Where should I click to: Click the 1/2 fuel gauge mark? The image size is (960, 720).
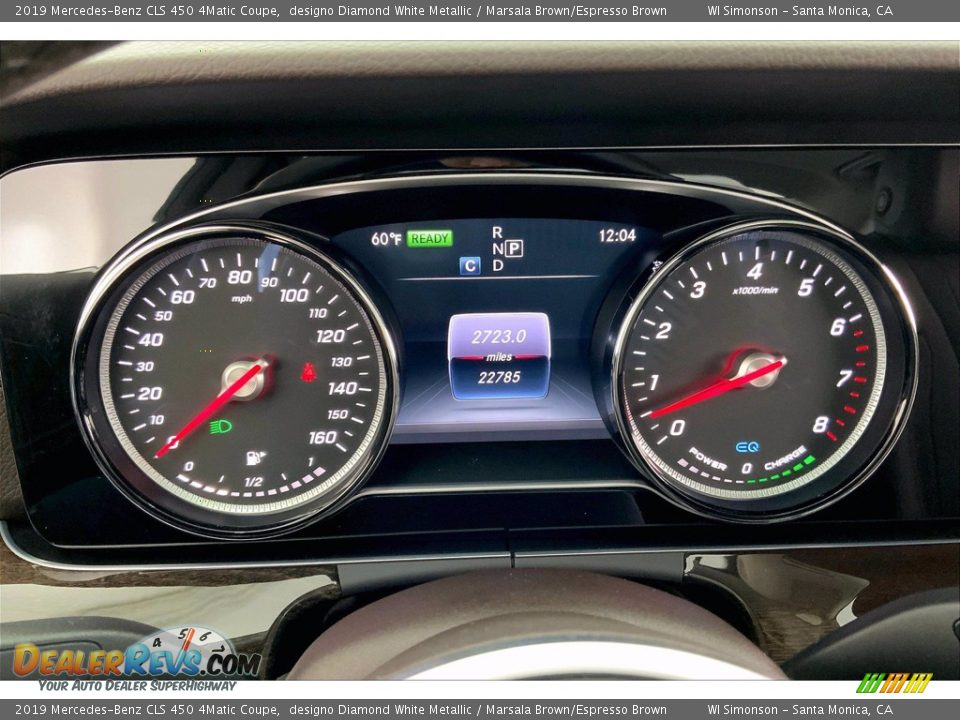click(x=253, y=482)
